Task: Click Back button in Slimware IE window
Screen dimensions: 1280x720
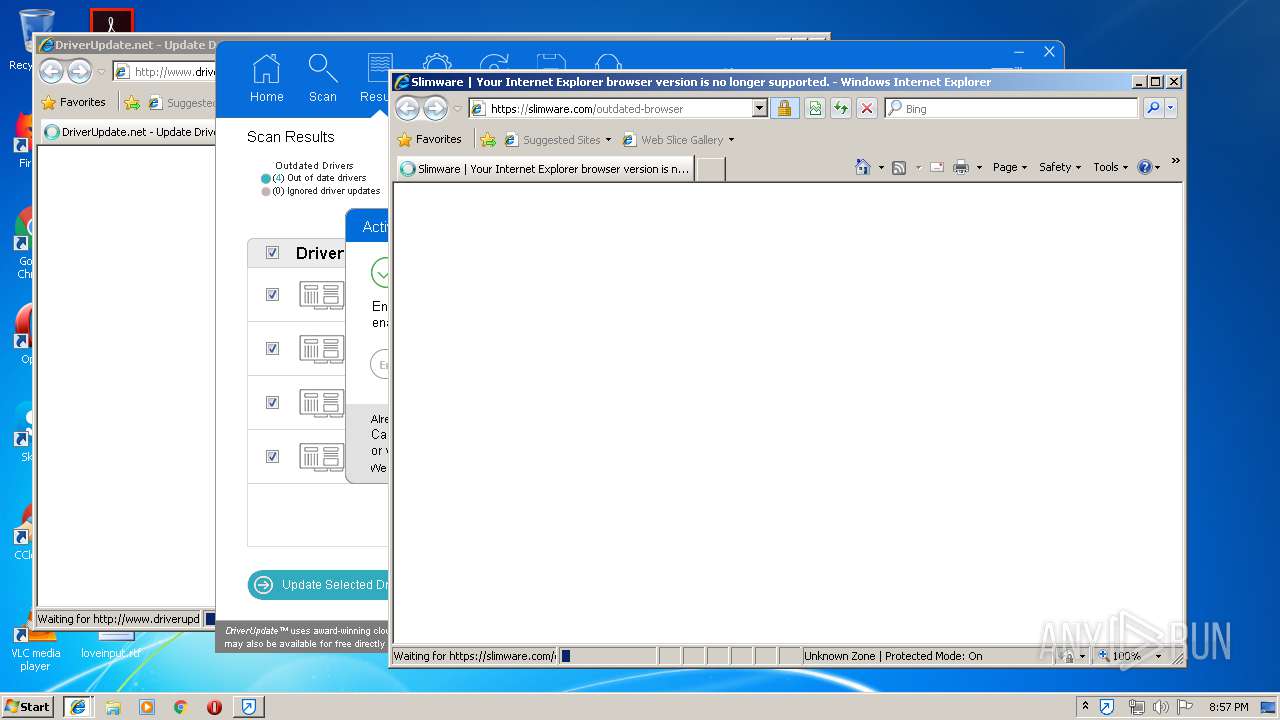Action: click(x=408, y=108)
